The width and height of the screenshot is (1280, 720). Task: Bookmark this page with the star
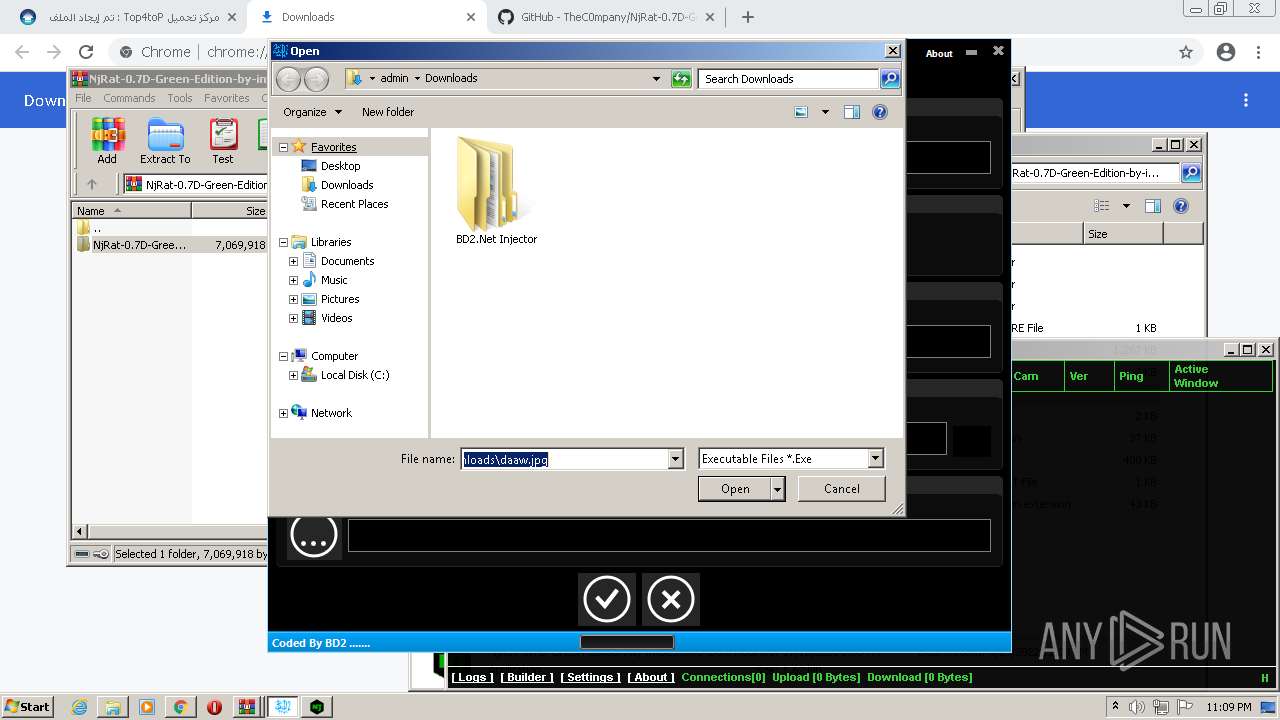click(x=1186, y=52)
